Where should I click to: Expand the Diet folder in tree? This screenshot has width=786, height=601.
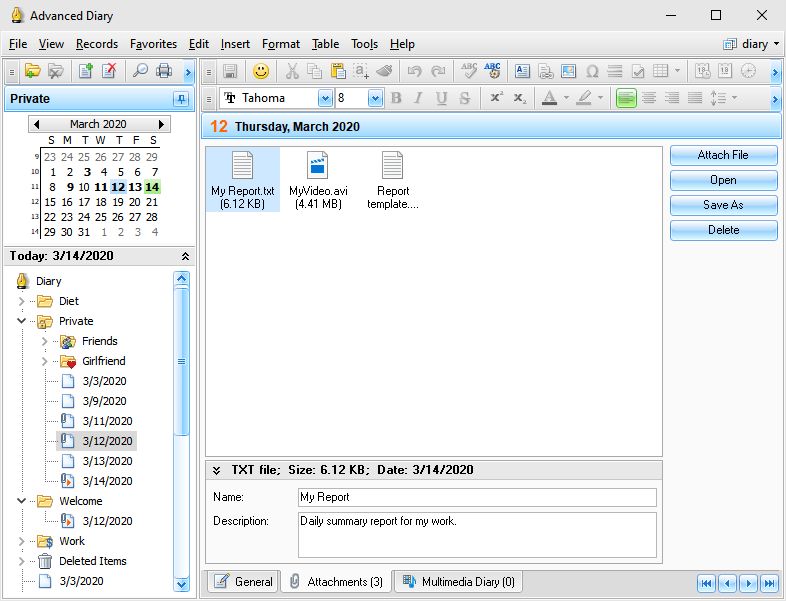pos(21,301)
